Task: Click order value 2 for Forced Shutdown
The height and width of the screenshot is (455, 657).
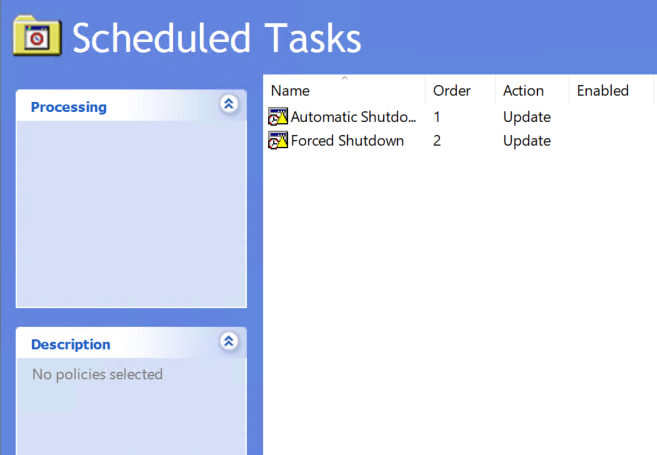Action: coord(437,141)
